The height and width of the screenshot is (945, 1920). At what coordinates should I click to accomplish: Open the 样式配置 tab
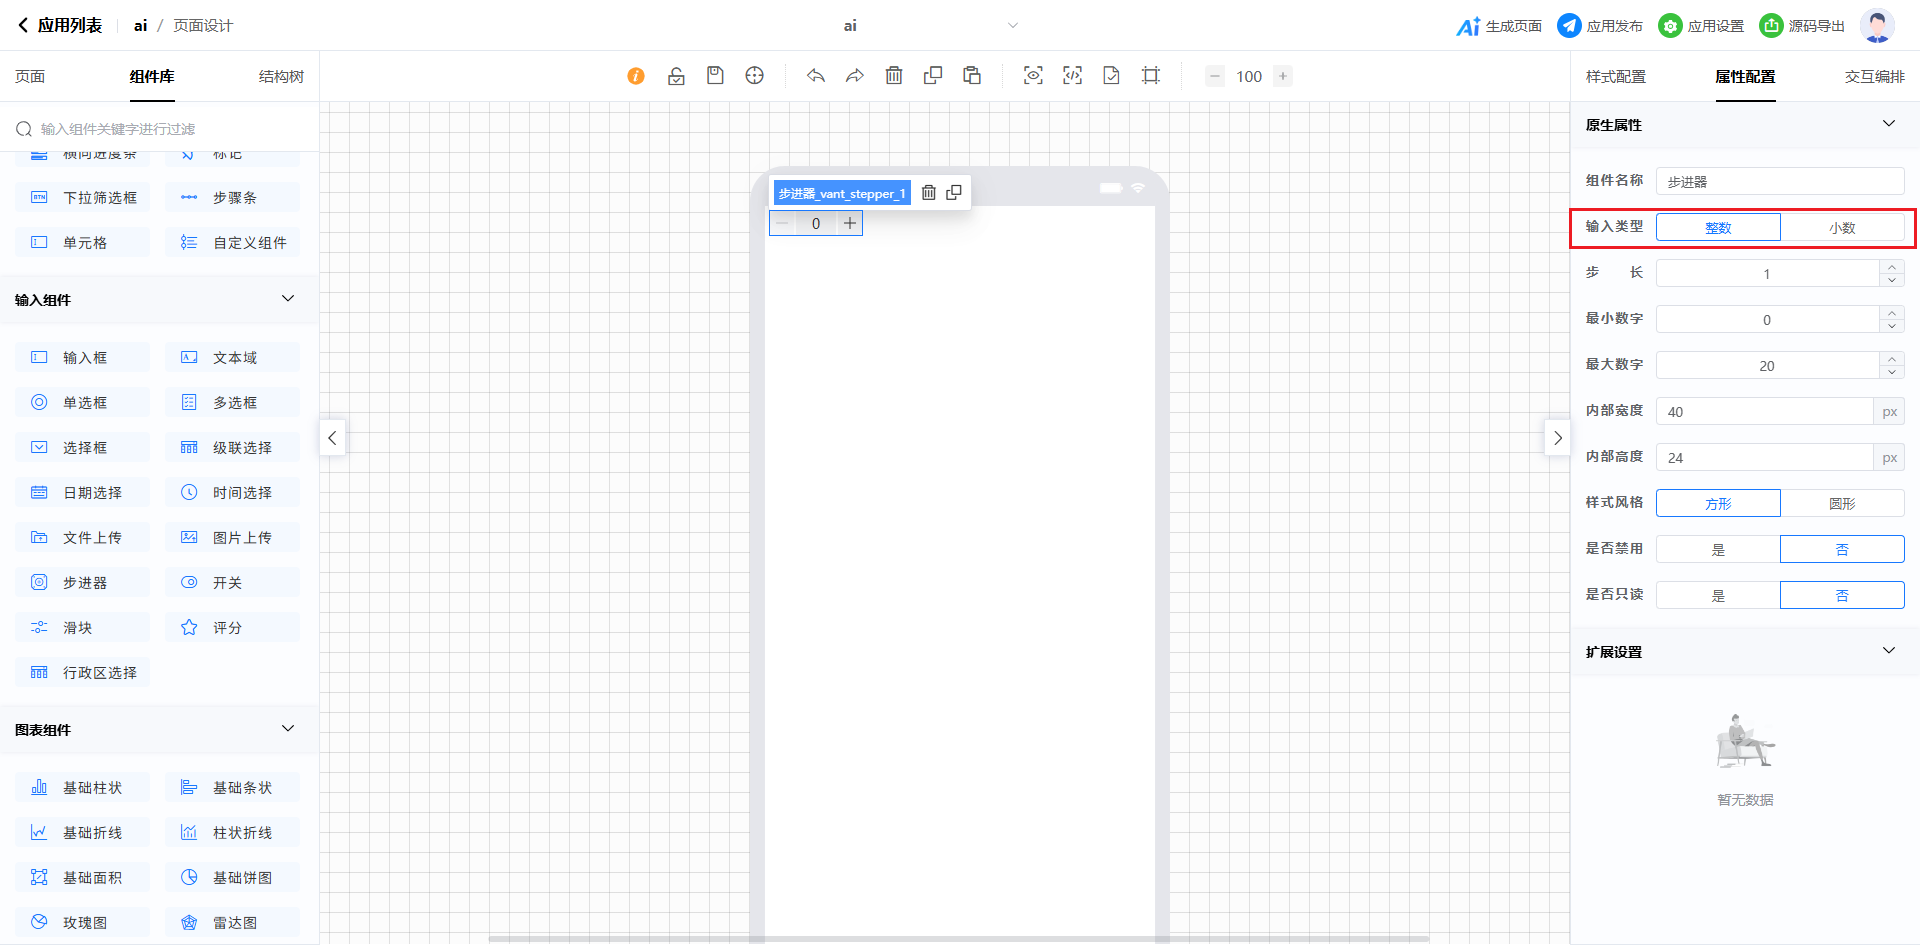coord(1615,77)
